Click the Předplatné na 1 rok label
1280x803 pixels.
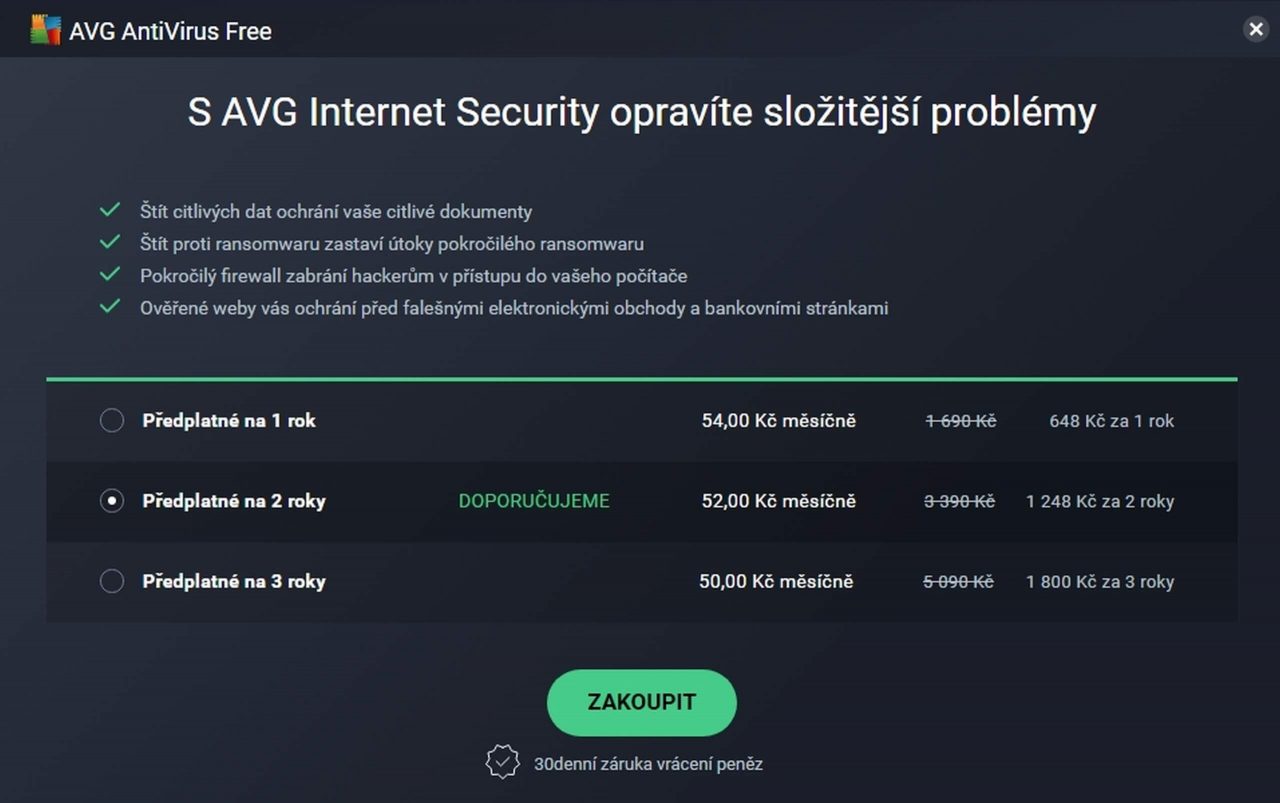tap(229, 421)
